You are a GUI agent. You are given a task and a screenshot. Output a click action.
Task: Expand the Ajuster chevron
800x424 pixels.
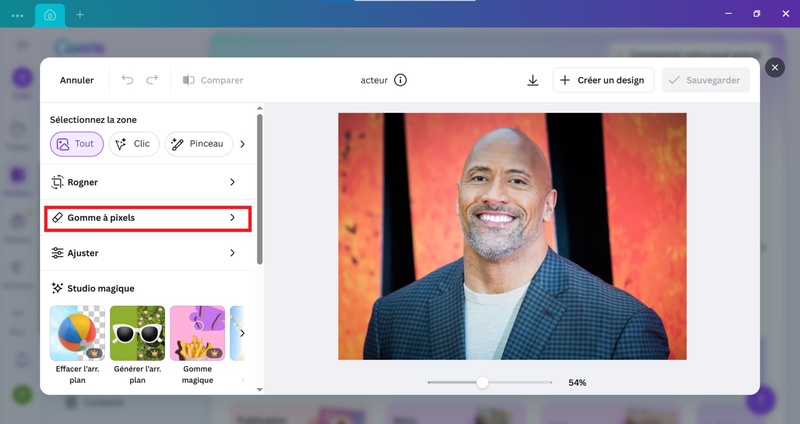(232, 253)
